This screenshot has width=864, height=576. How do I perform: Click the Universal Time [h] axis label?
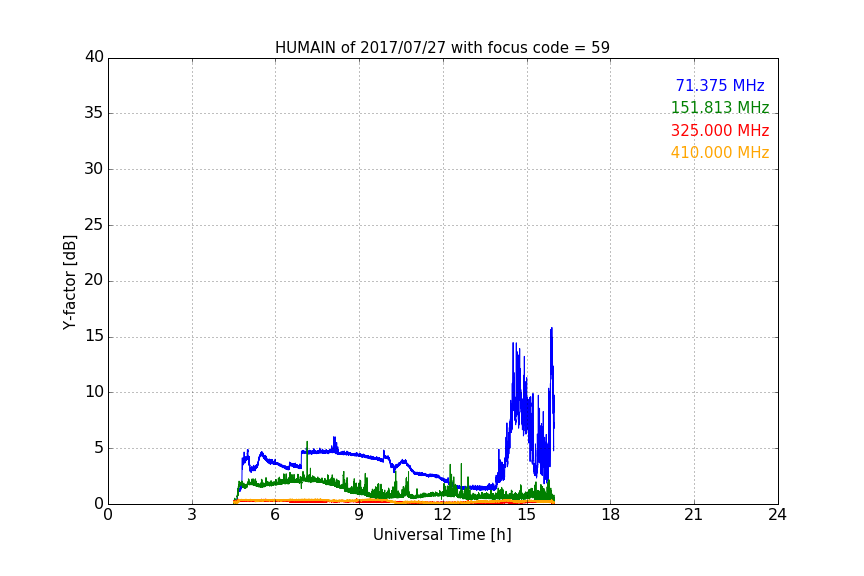[442, 535]
